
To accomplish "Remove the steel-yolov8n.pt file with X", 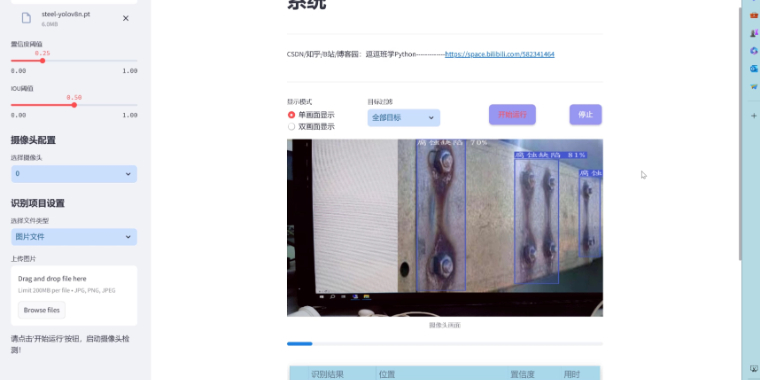I will [x=126, y=18].
